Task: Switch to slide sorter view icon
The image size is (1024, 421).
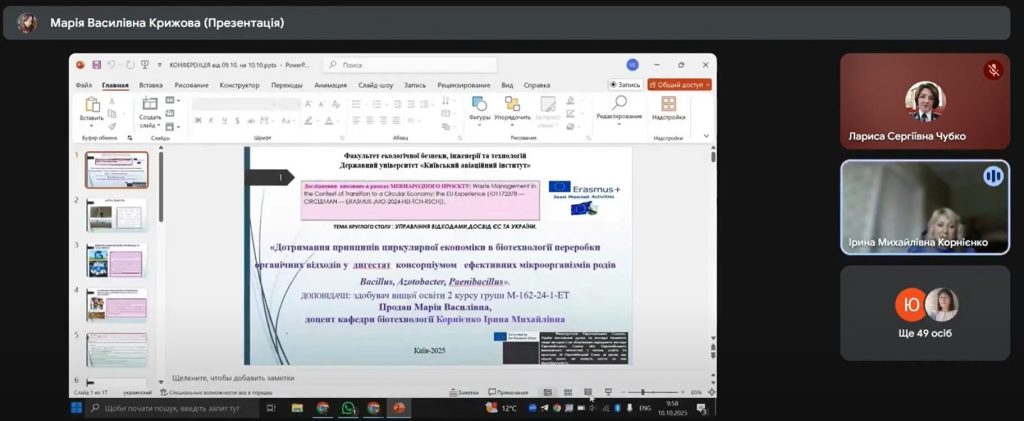Action: (x=568, y=392)
